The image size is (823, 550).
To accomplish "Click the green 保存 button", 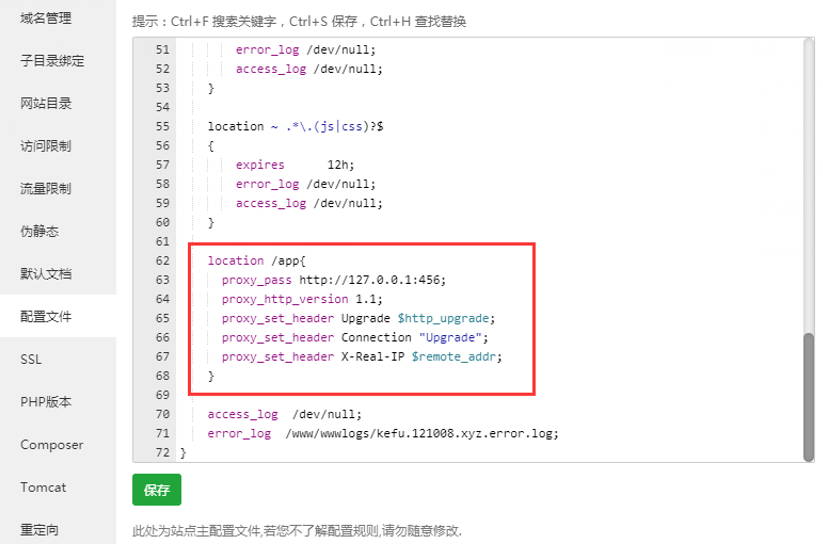I will [x=156, y=490].
